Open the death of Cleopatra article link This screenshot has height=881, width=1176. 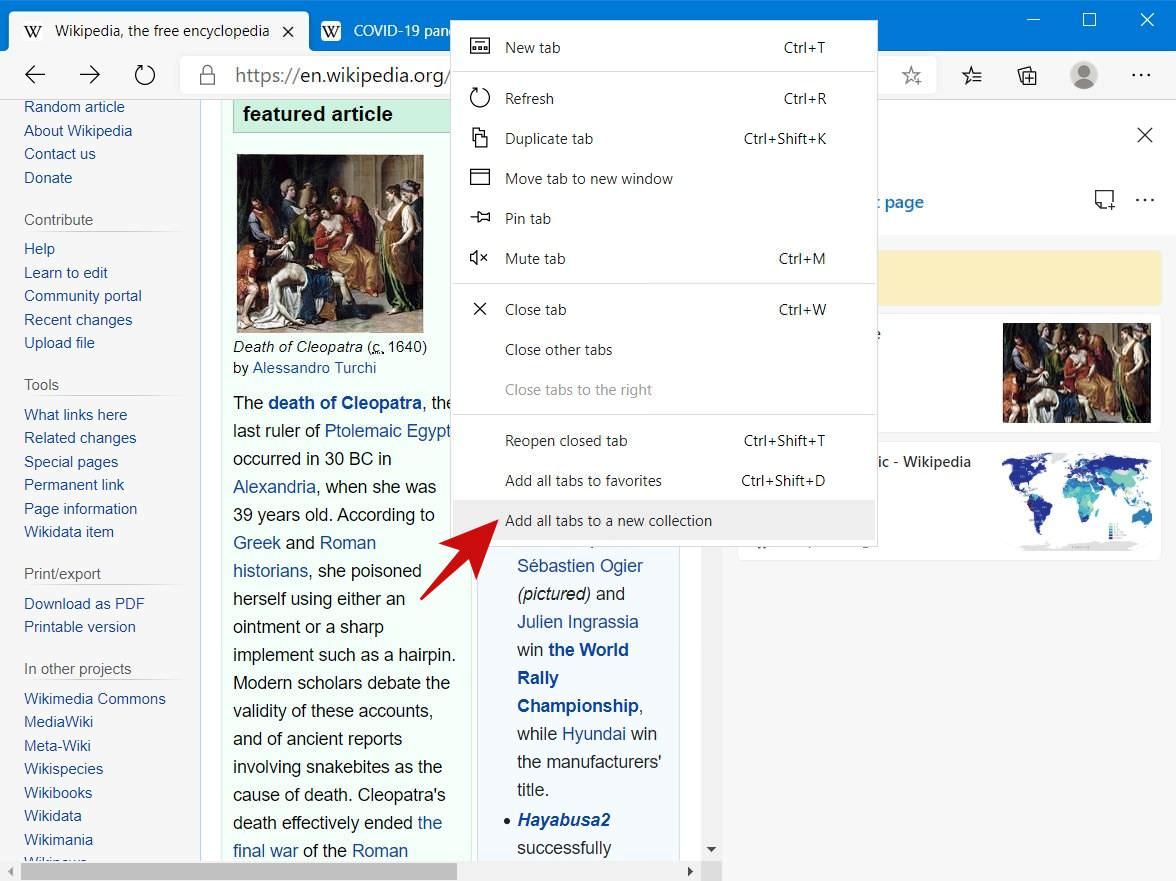click(345, 403)
